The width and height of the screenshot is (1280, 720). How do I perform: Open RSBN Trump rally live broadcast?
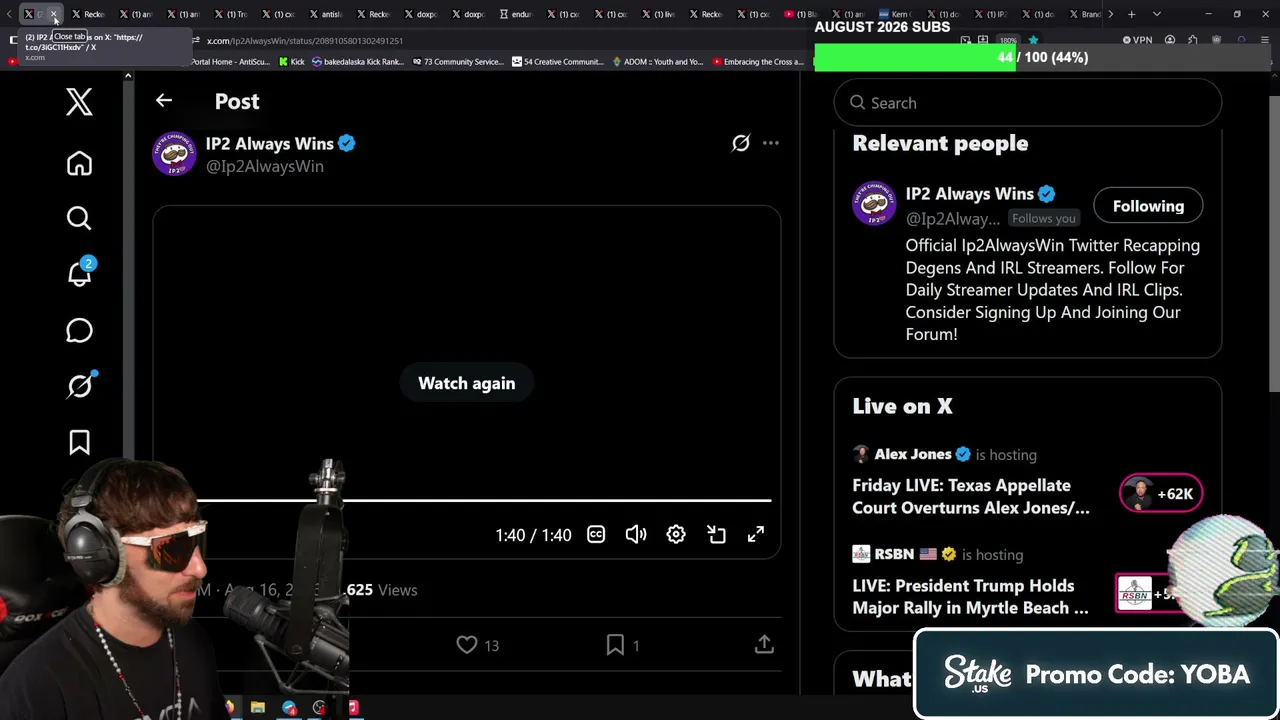(970, 597)
